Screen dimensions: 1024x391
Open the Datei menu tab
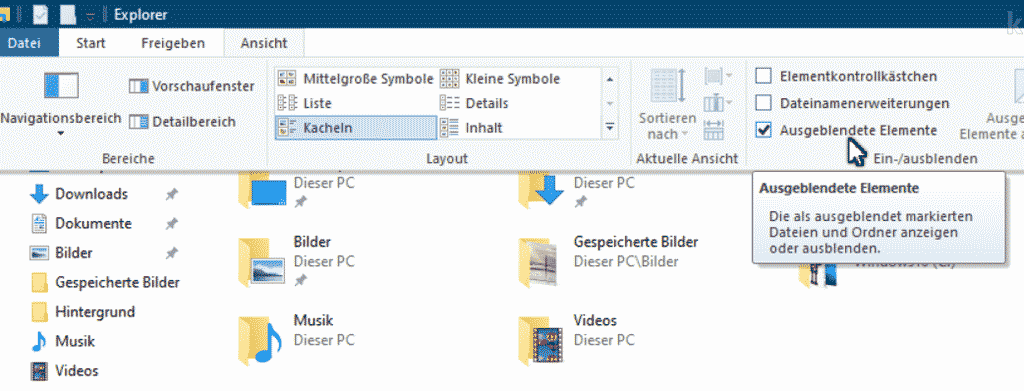[x=25, y=43]
